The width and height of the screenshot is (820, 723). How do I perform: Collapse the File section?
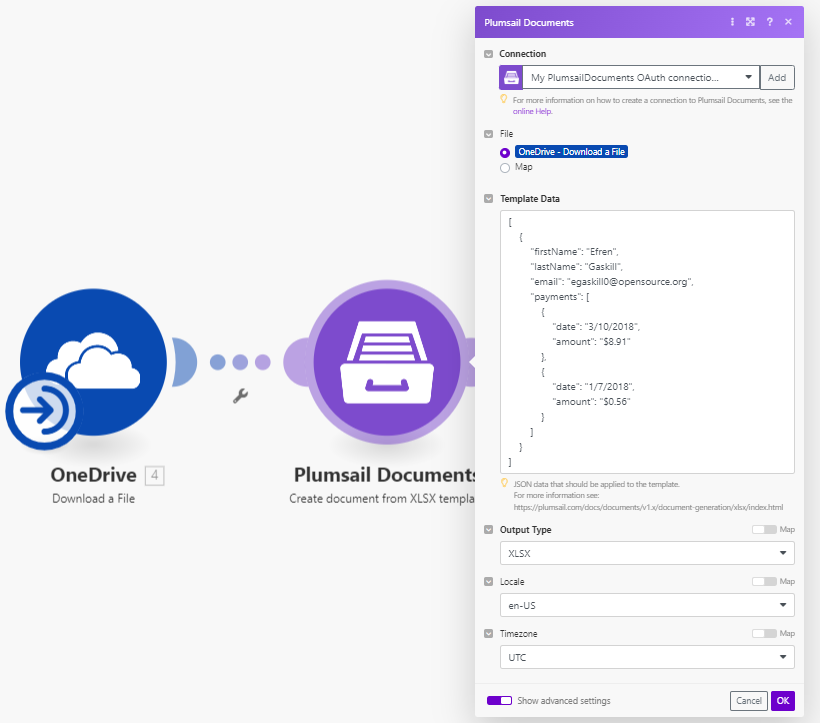[x=488, y=134]
